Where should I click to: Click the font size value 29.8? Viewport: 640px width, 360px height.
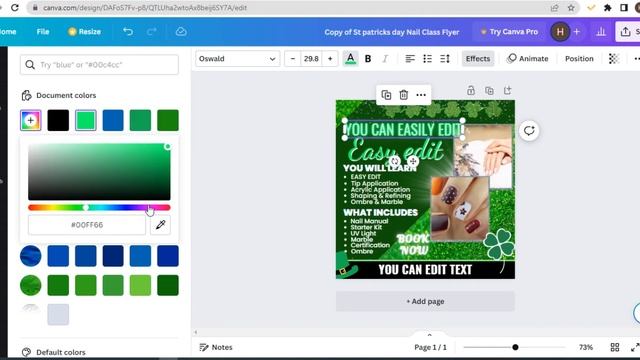(311, 59)
